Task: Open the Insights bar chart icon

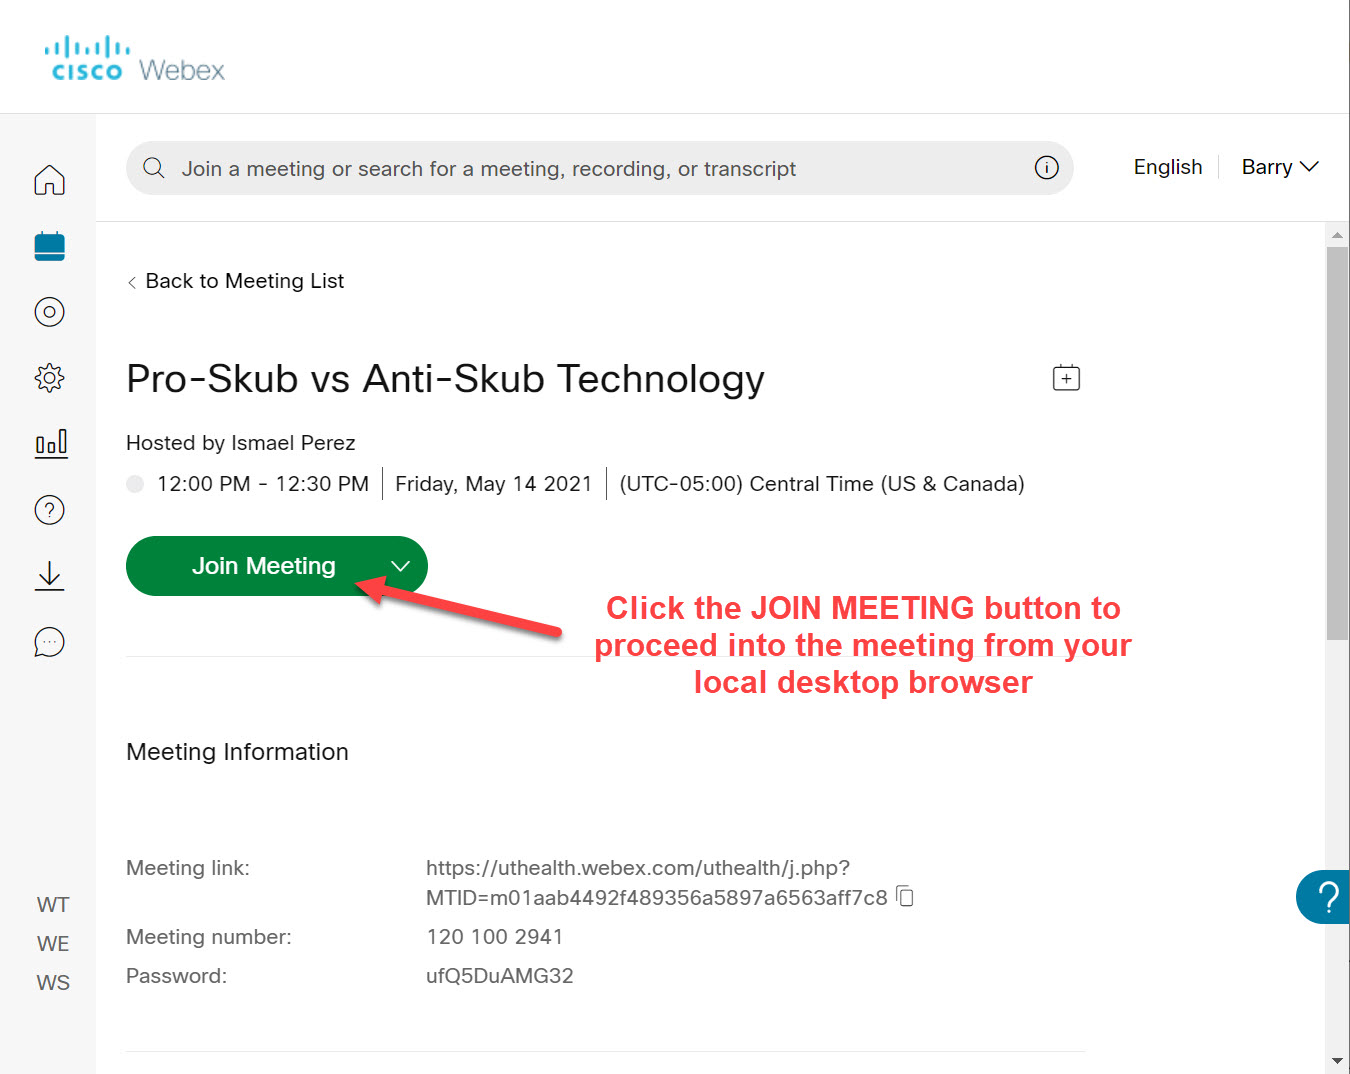Action: (x=50, y=443)
